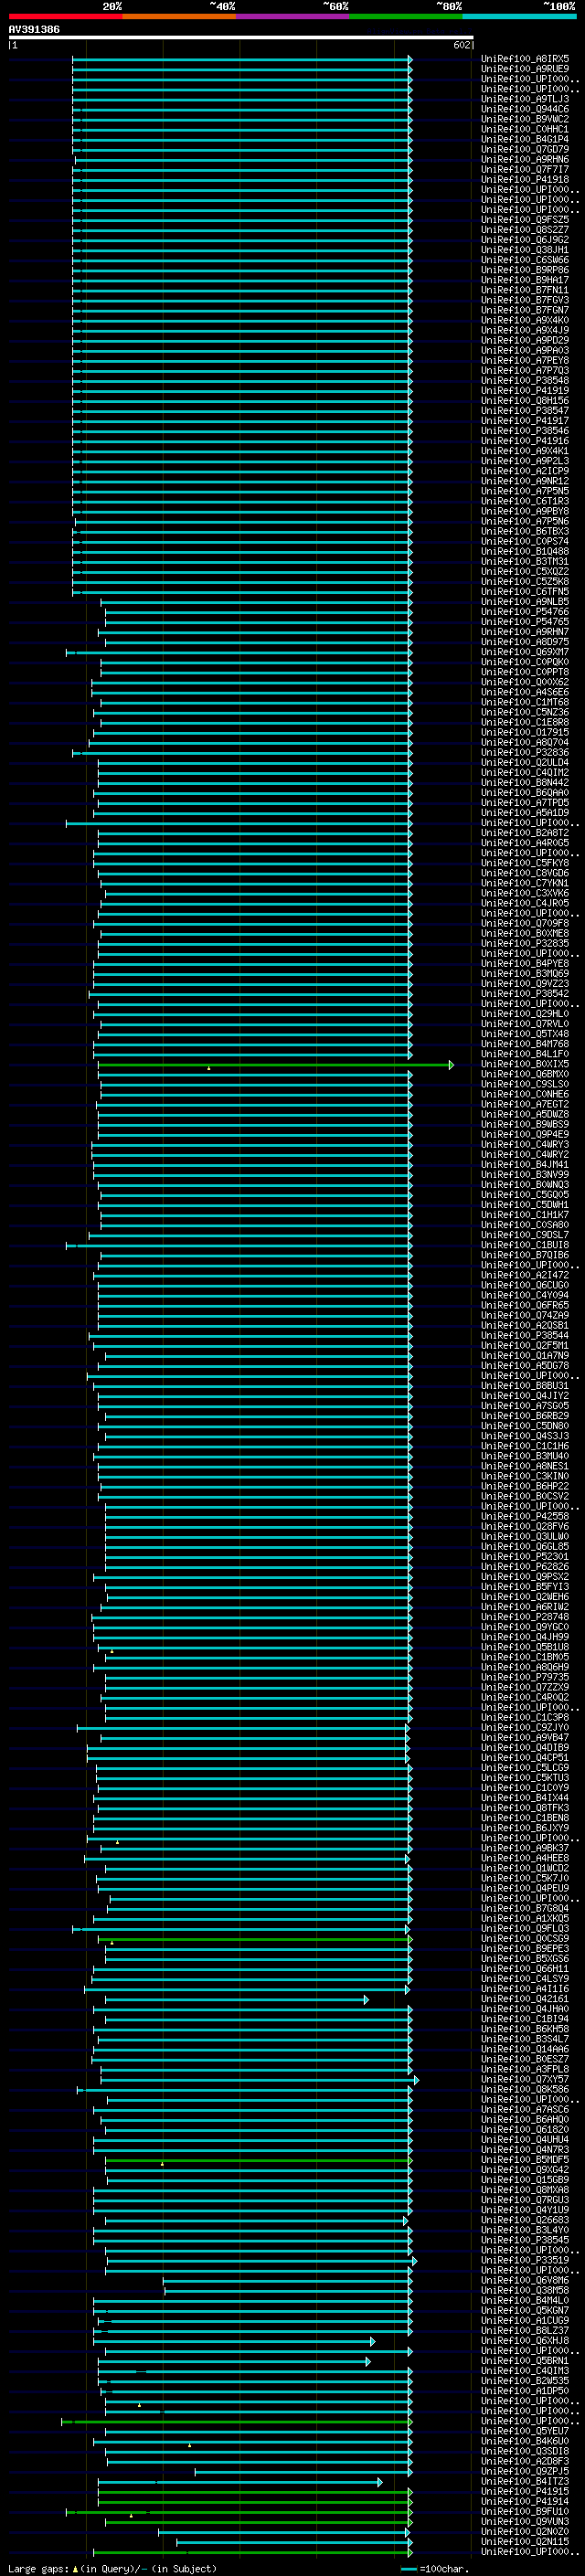The height and width of the screenshot is (2576, 585).
Task: Click the AV391386 query title
Action: pos(34,29)
